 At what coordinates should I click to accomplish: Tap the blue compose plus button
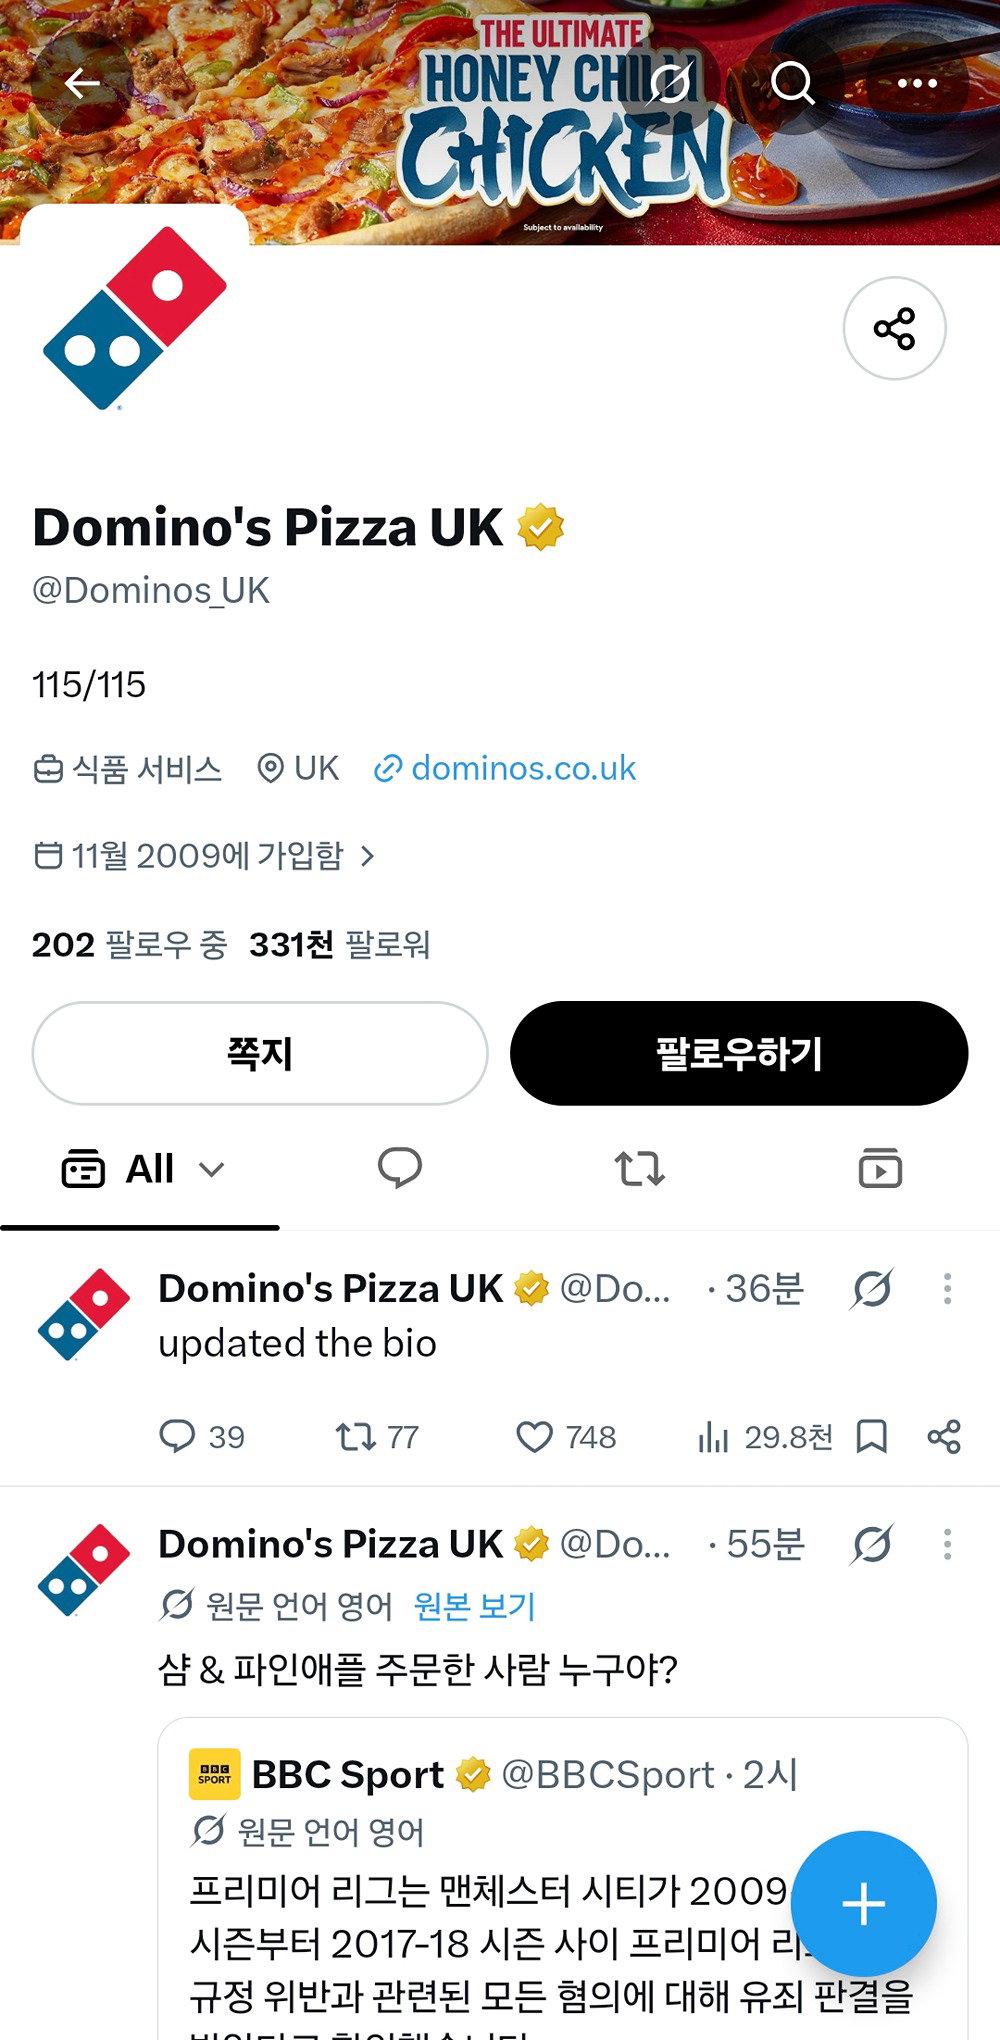coord(864,1903)
